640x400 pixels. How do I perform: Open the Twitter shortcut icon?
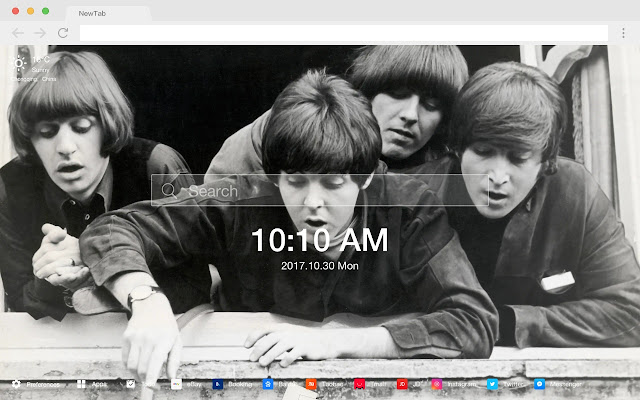(x=492, y=384)
